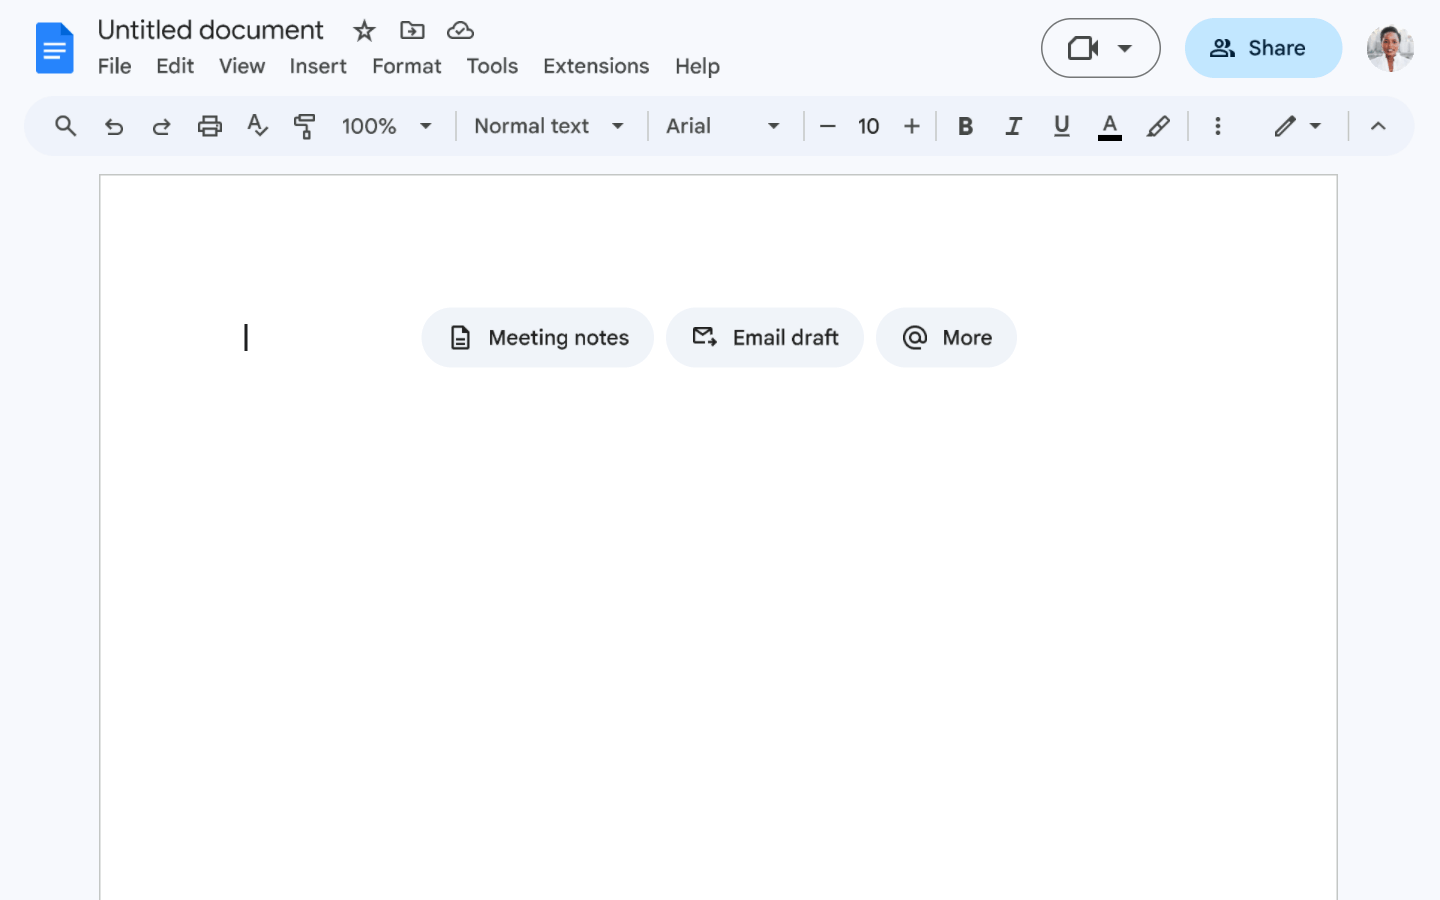Run spelling and grammar check
This screenshot has height=900, width=1440.
(257, 126)
